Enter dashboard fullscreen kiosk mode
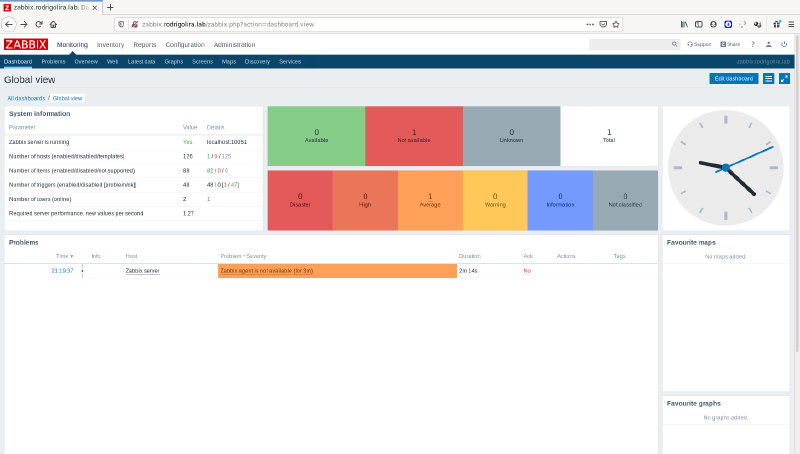The height and width of the screenshot is (454, 800). click(784, 78)
